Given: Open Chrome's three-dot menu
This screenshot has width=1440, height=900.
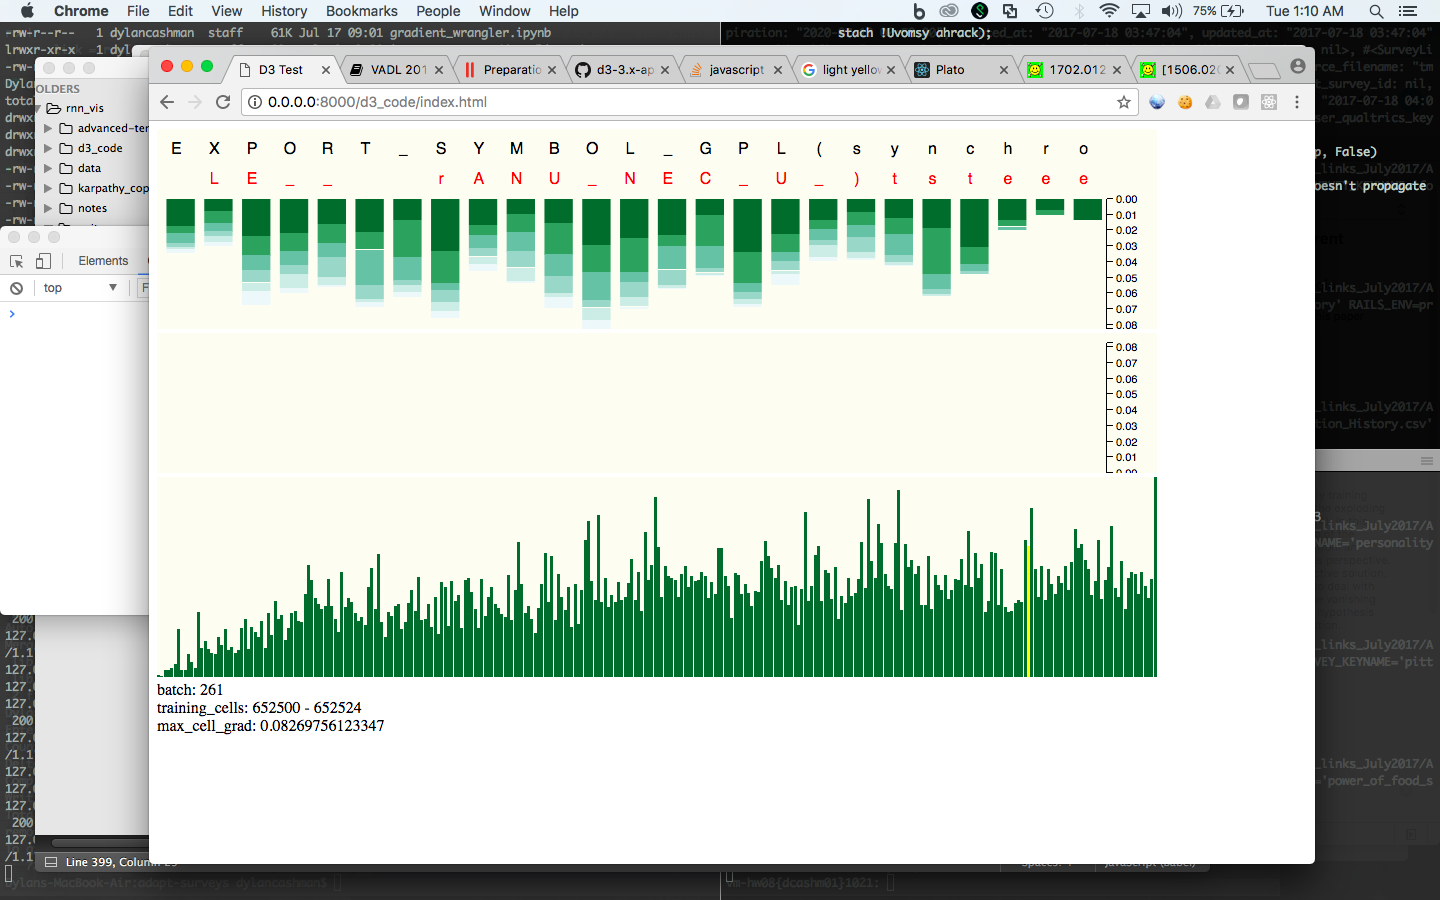Looking at the screenshot, I should (1297, 102).
